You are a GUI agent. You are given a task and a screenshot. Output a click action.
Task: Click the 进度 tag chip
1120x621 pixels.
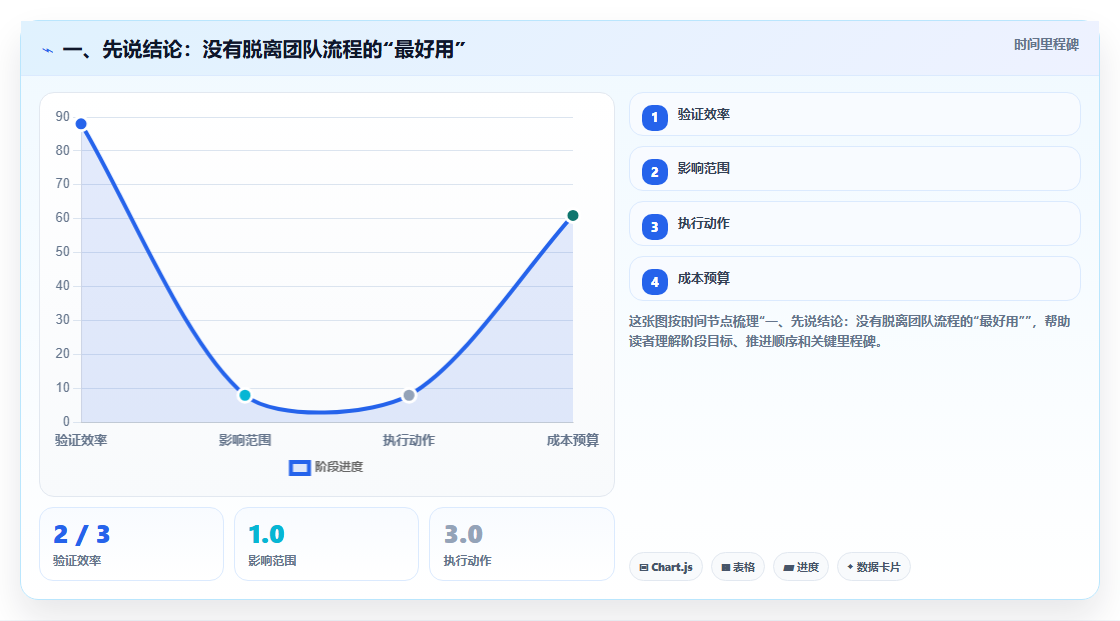801,567
